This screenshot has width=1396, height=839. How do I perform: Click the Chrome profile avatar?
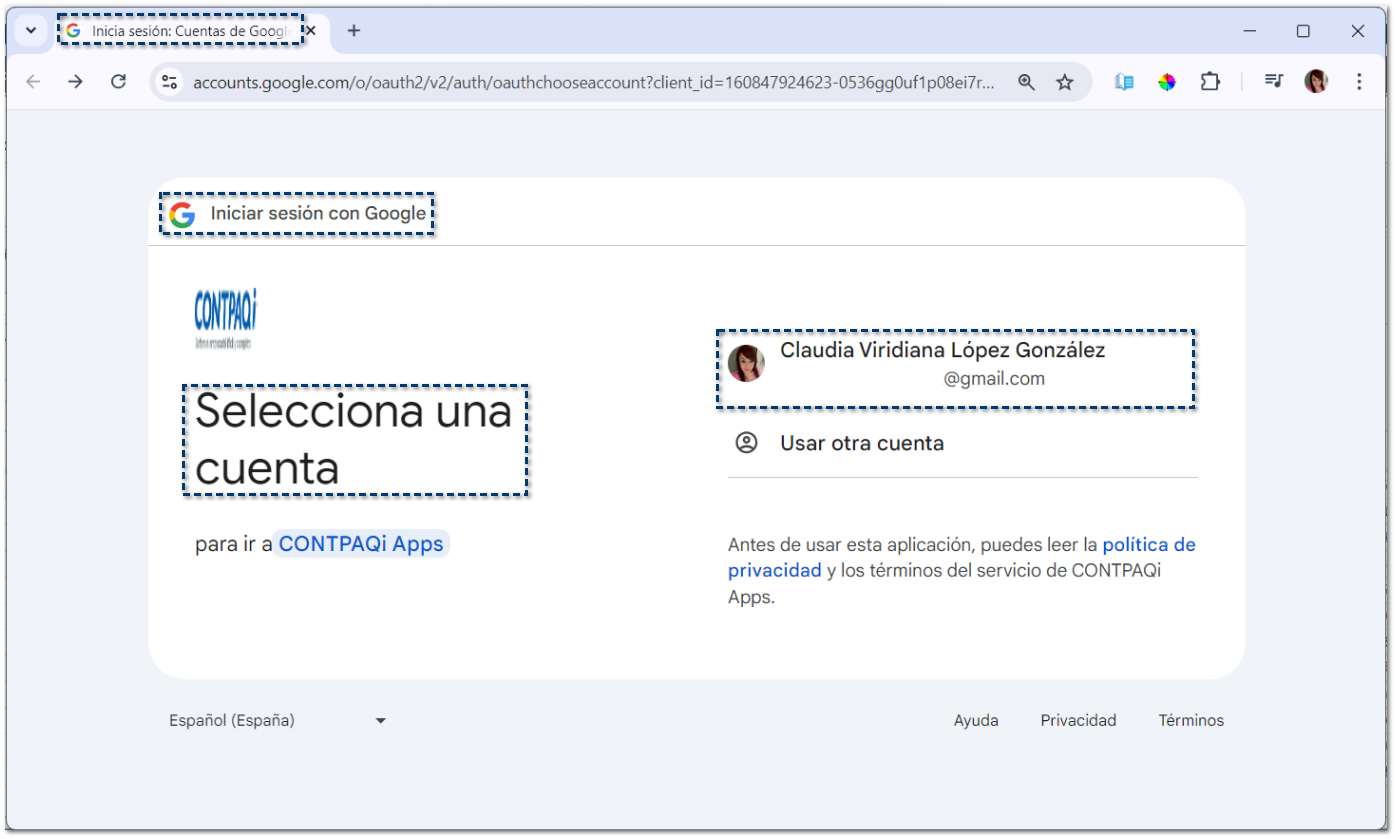(x=1316, y=82)
